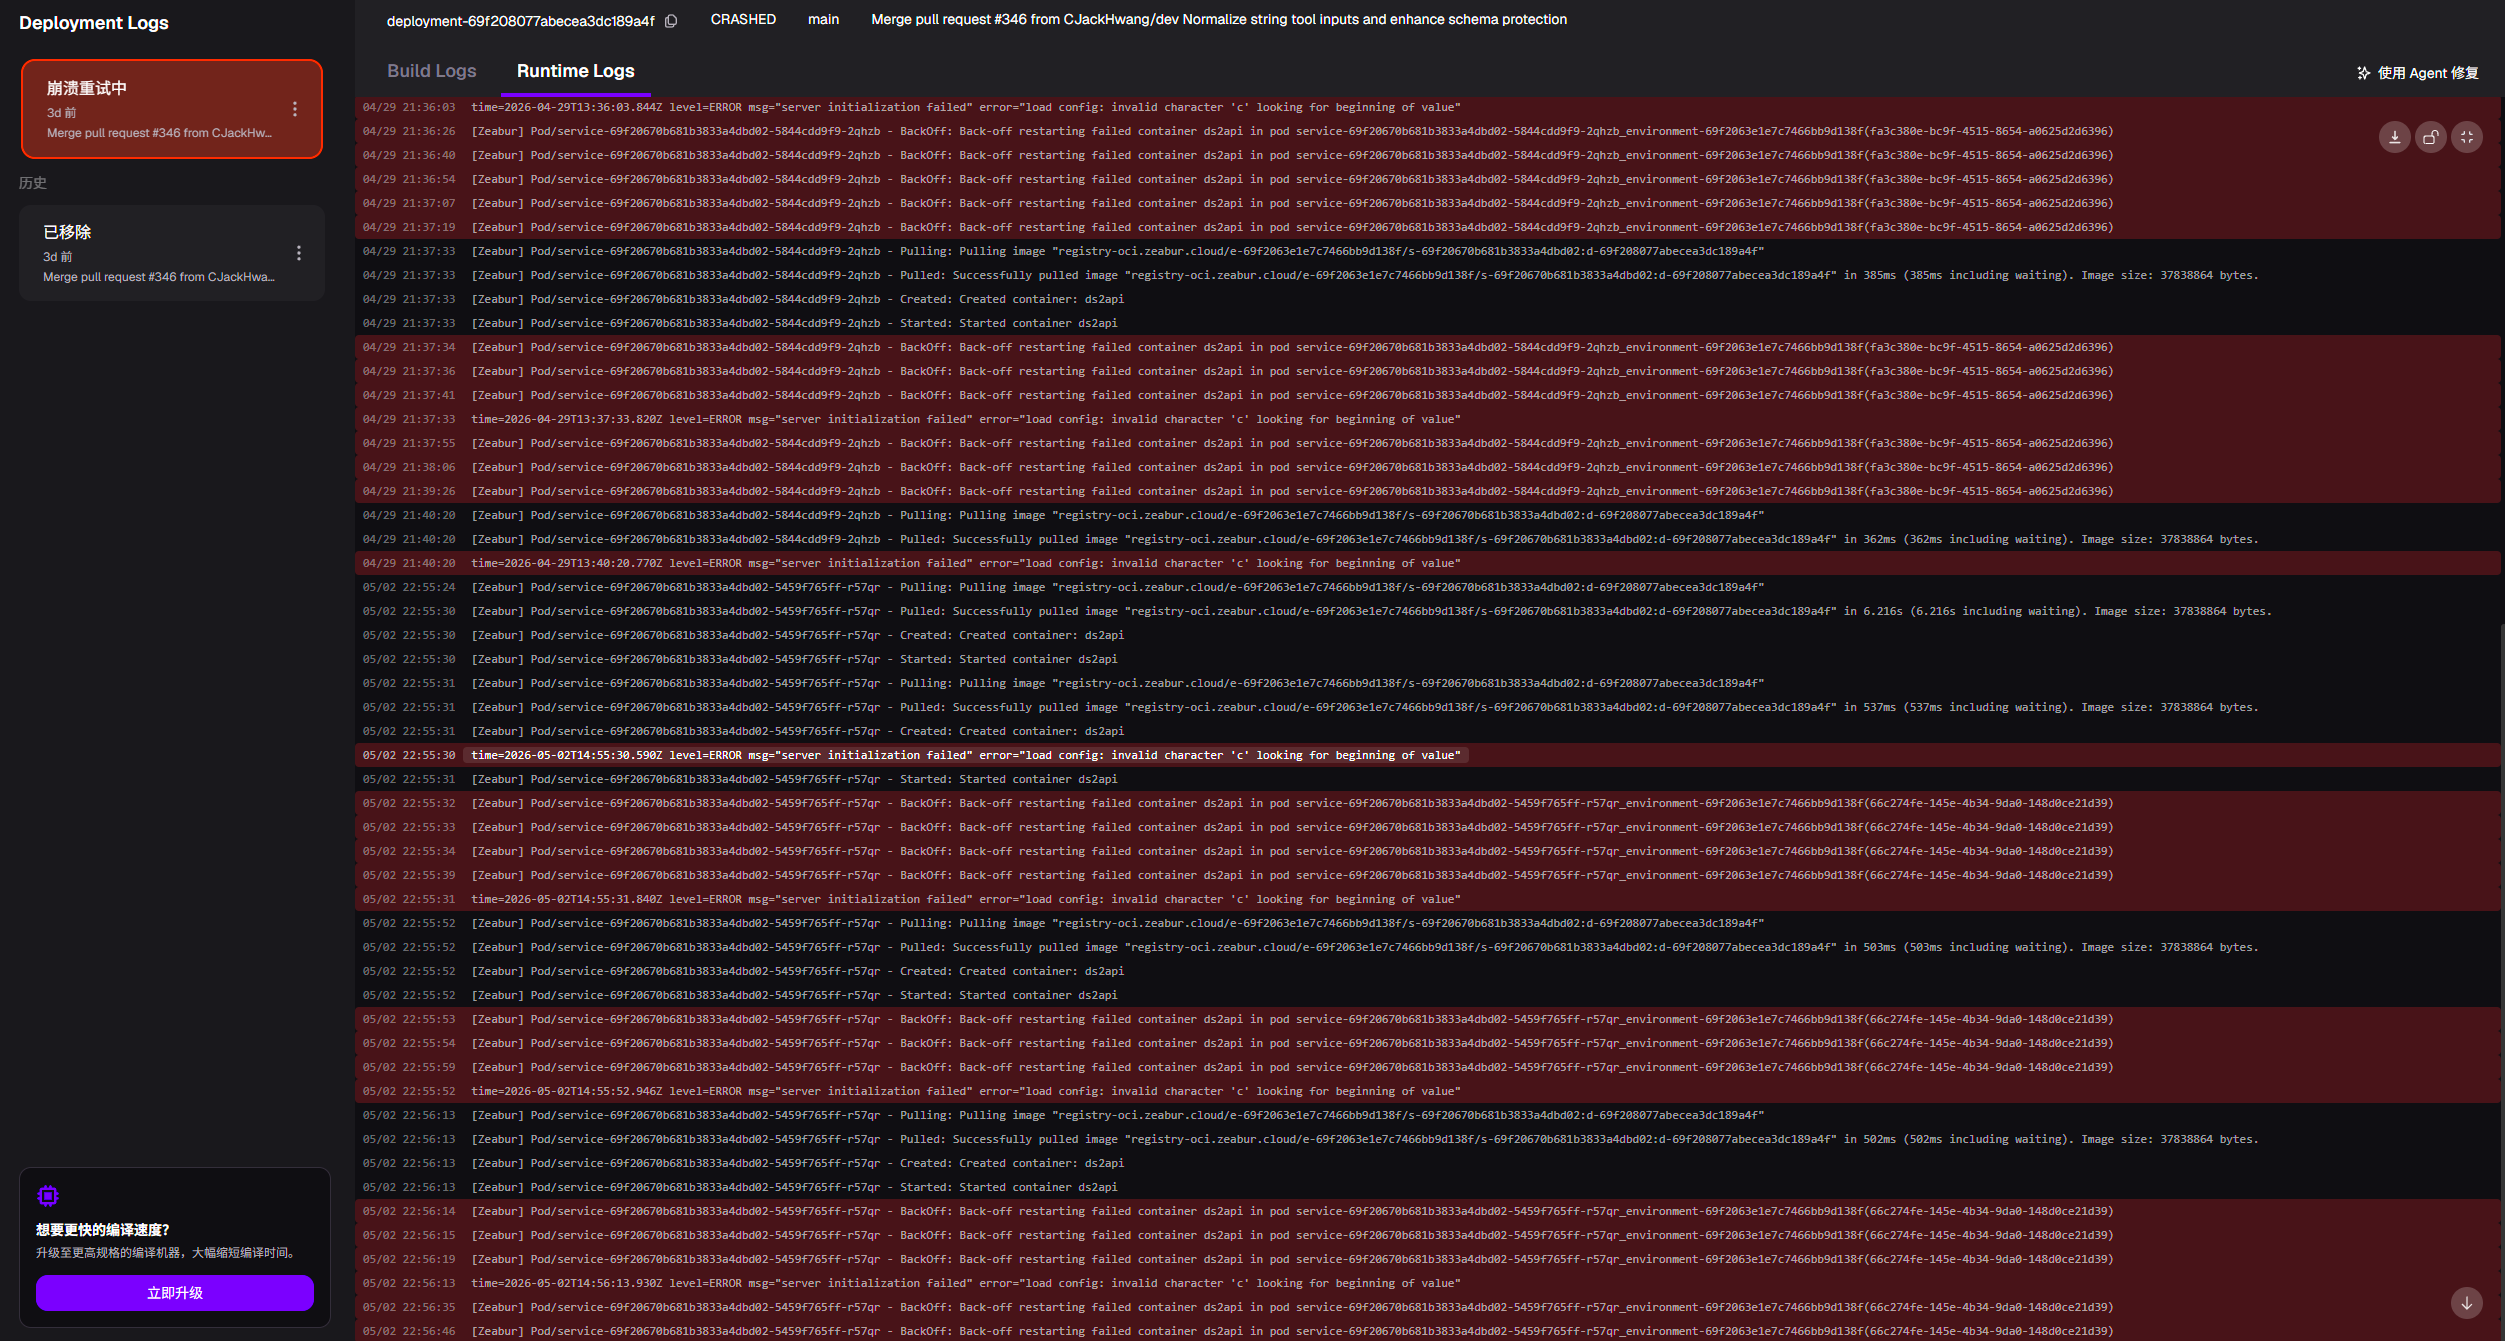Select the 04/29 21:37:33 ERROR log line
The image size is (2505, 1341).
point(1428,419)
